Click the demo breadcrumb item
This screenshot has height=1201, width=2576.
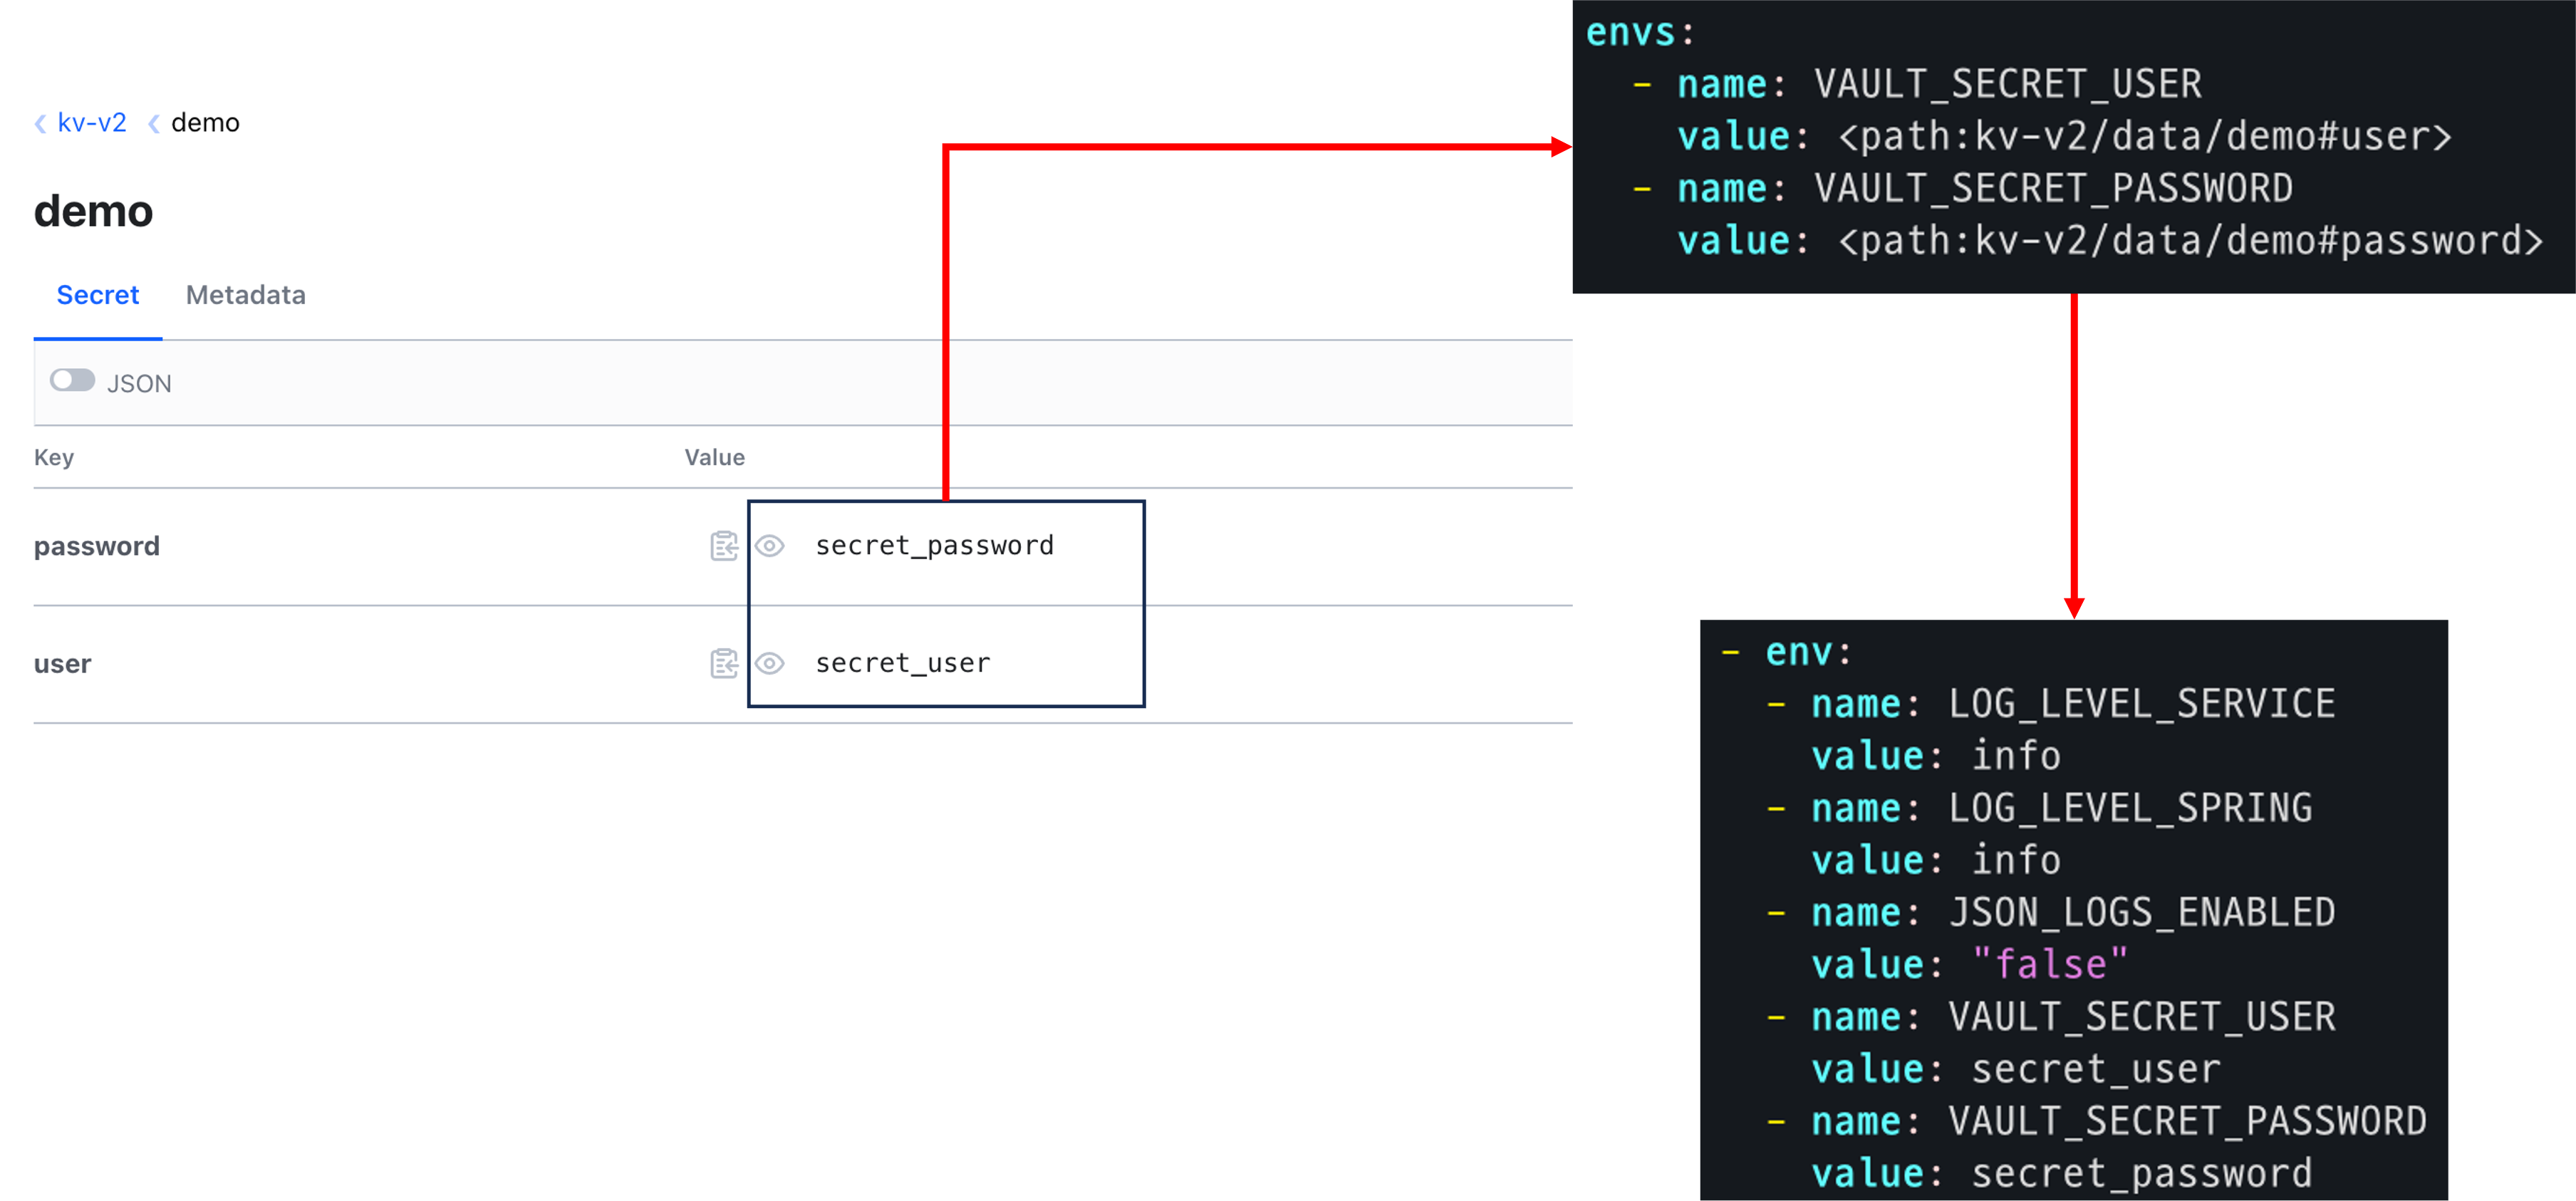coord(205,123)
